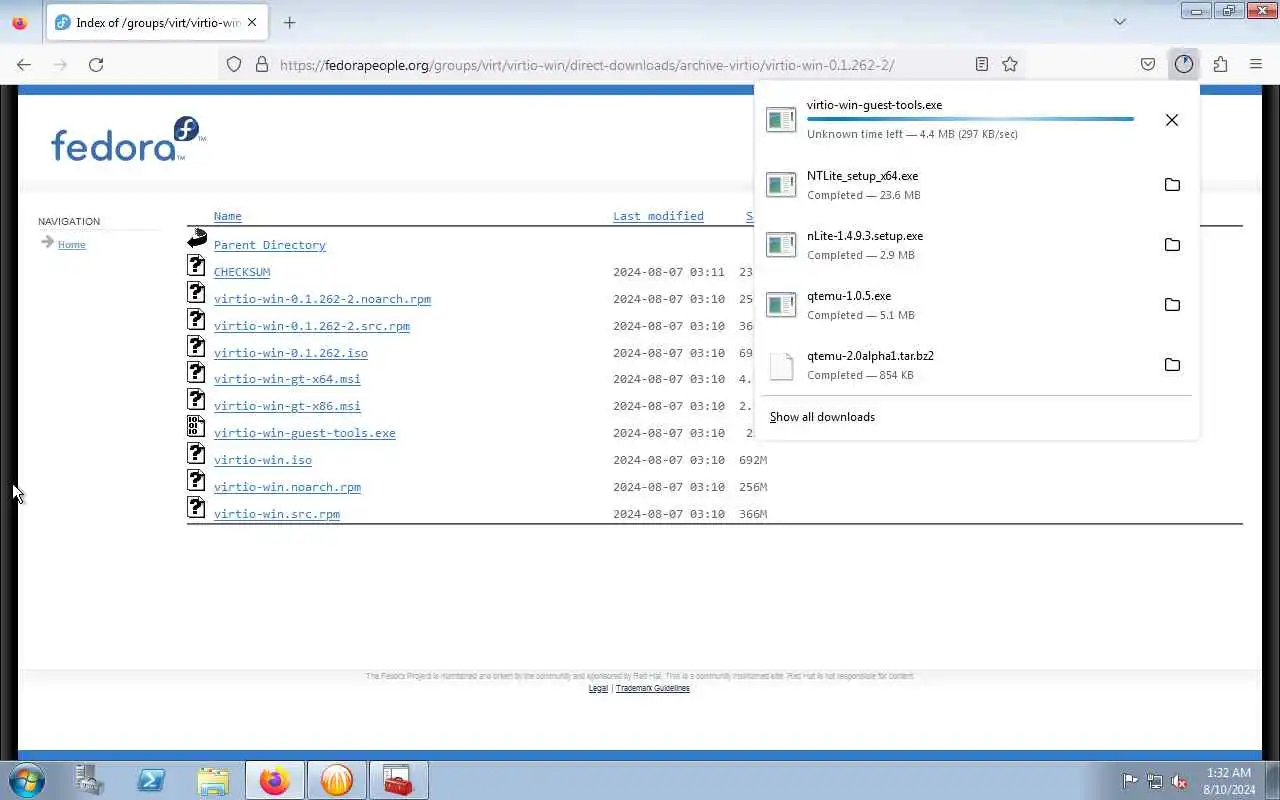
Task: Open the Home navigation link
Action: tap(71, 245)
